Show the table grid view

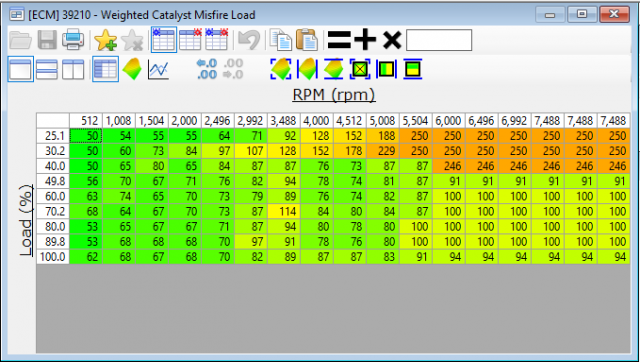pos(105,69)
